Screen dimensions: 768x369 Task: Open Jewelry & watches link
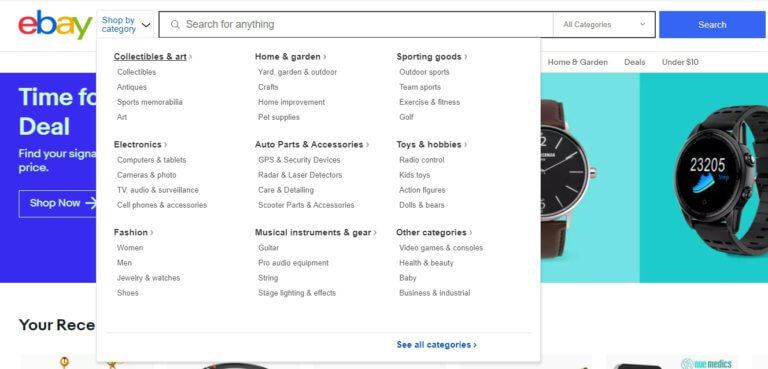click(x=148, y=278)
